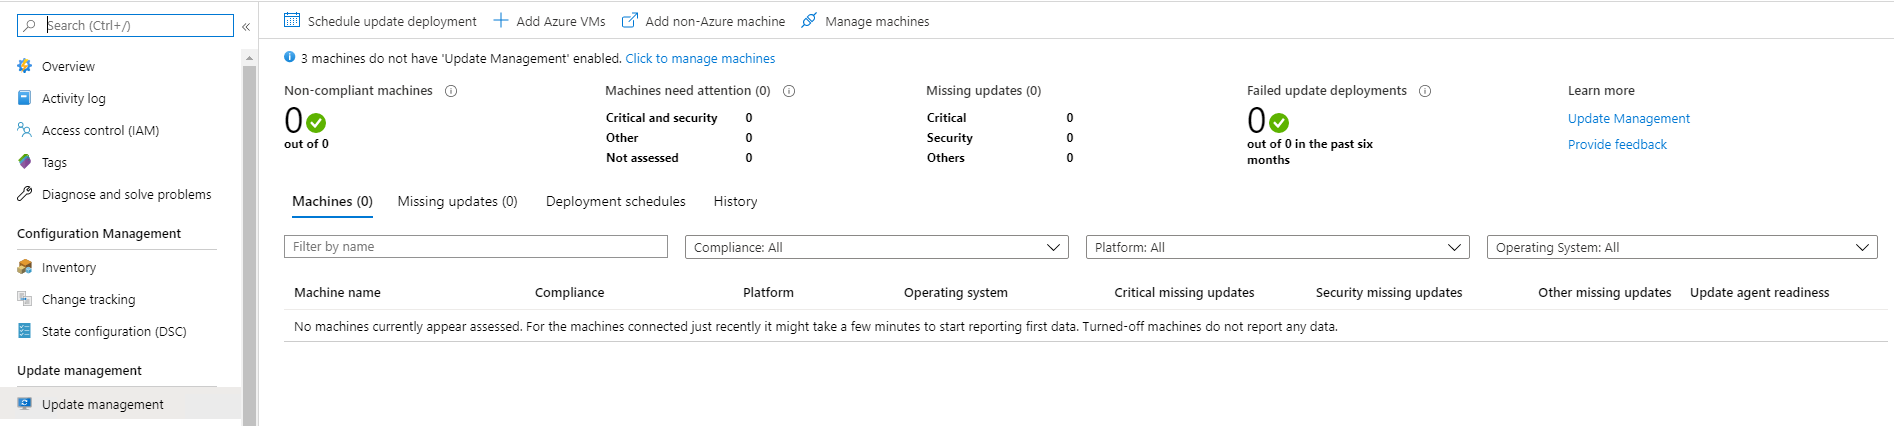Click info icon next to Failed update deployments
1894x426 pixels.
pos(1425,91)
